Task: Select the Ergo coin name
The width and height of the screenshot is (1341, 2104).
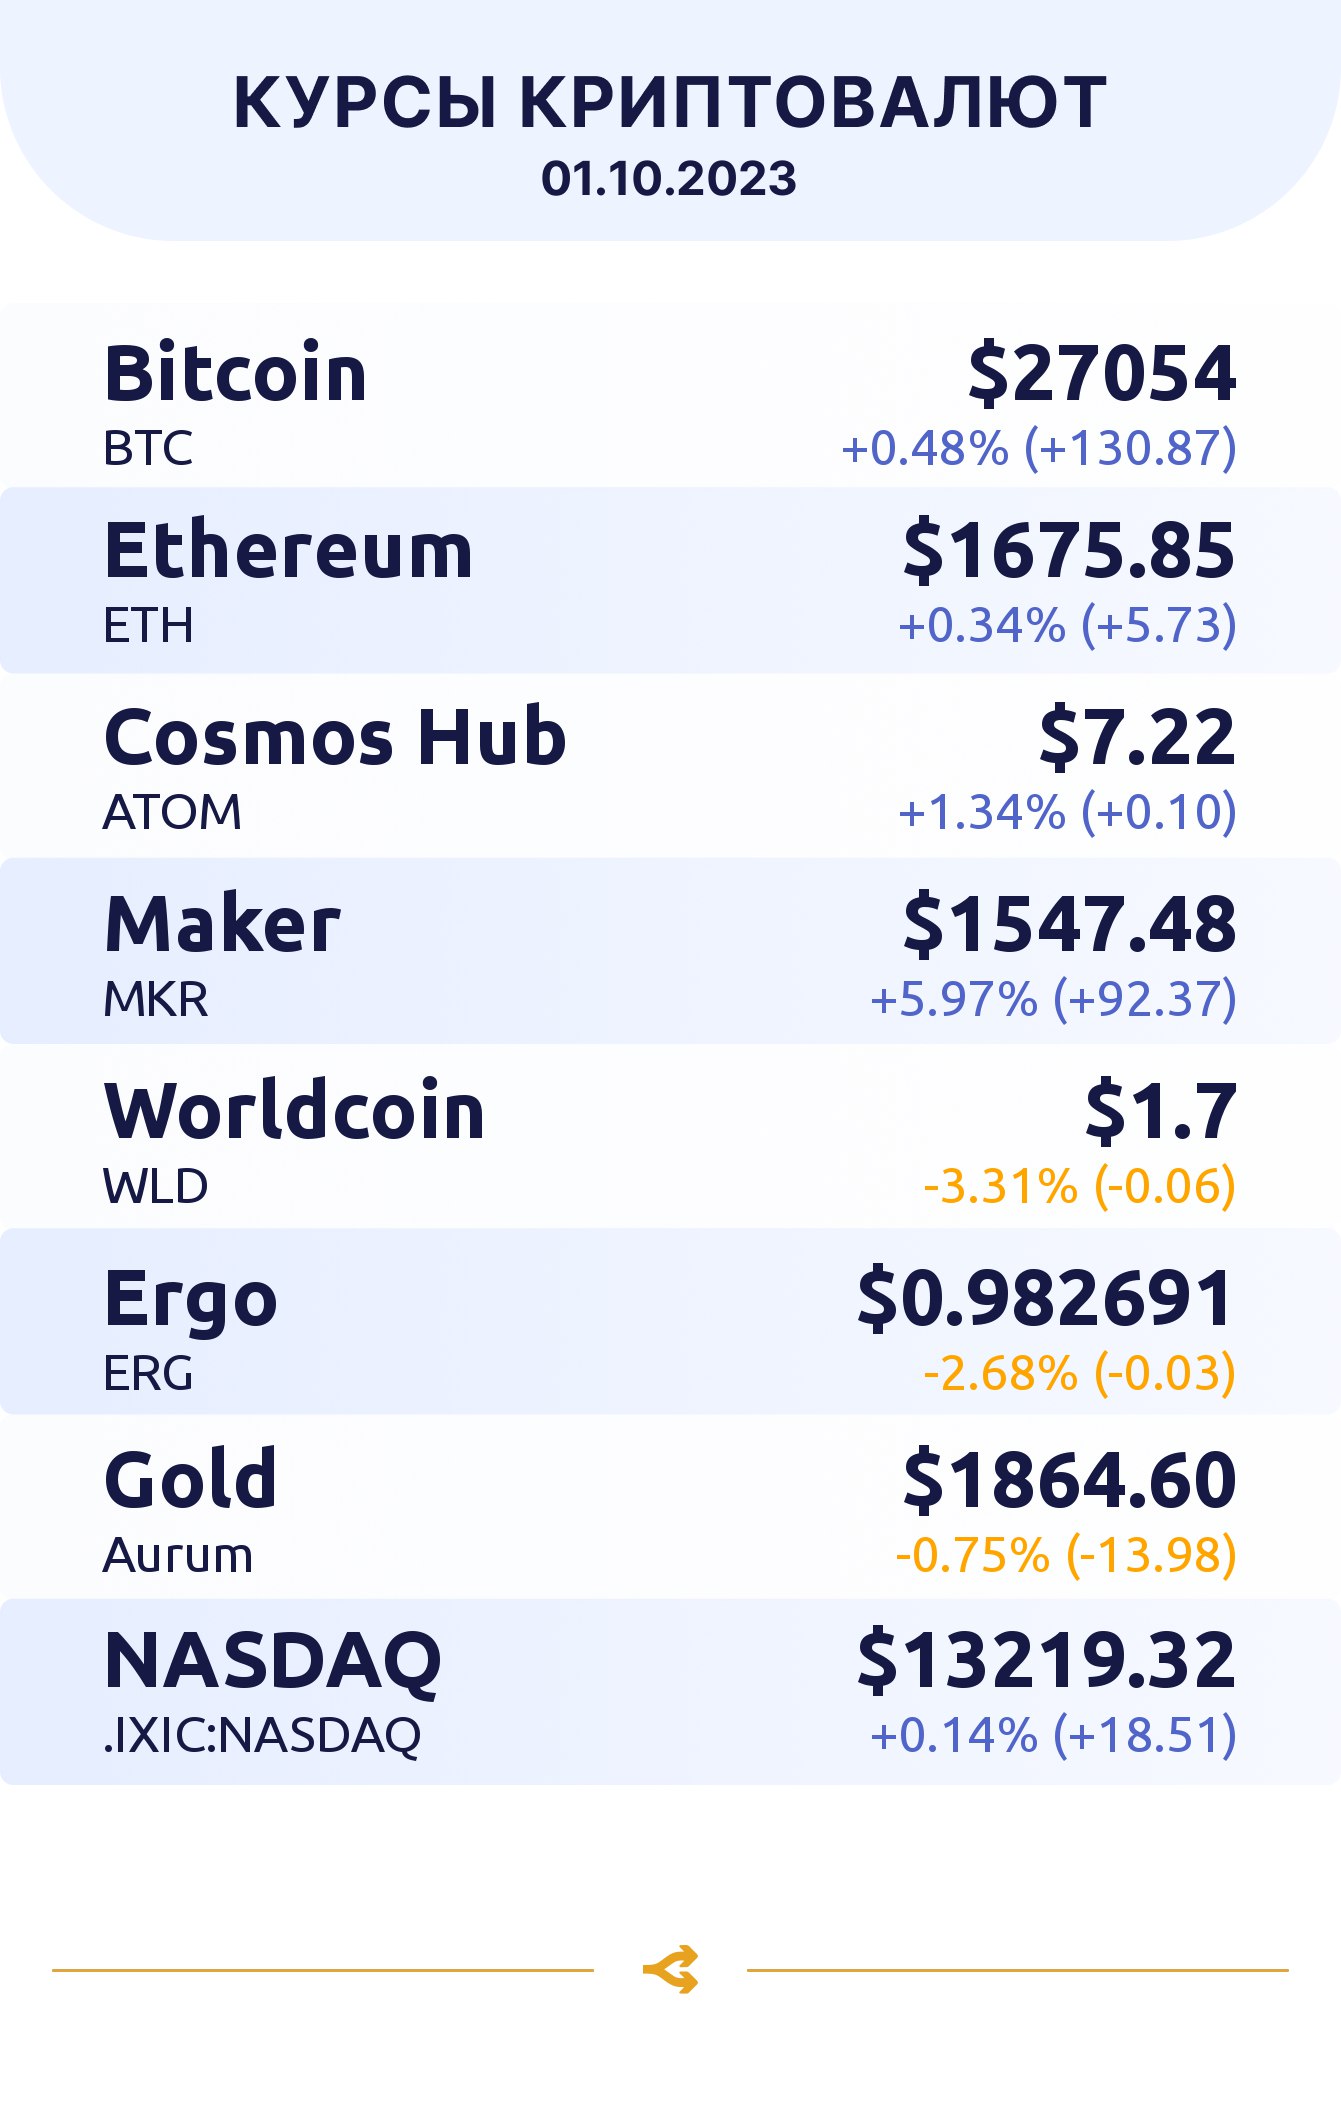Action: [x=190, y=1299]
